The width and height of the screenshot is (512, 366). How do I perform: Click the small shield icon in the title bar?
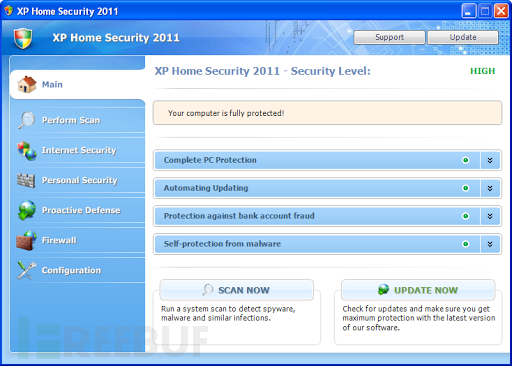[9, 11]
